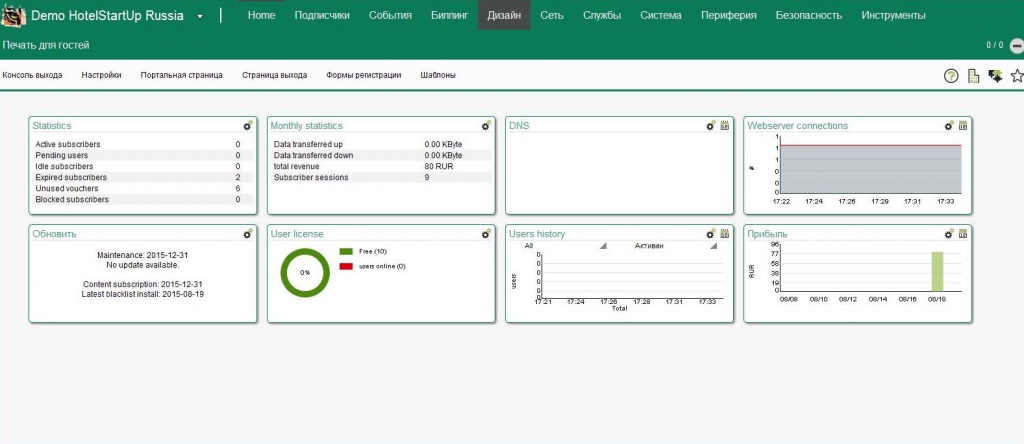The height and width of the screenshot is (444, 1024).
Task: Open the Подписчики menu
Action: coord(322,15)
